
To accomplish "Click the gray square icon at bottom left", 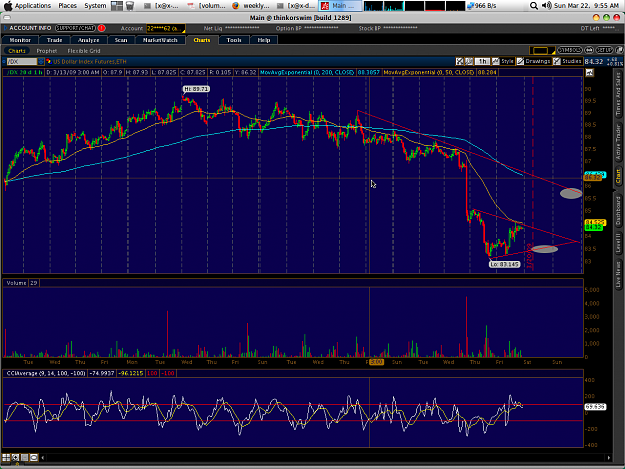I will (x=24, y=457).
